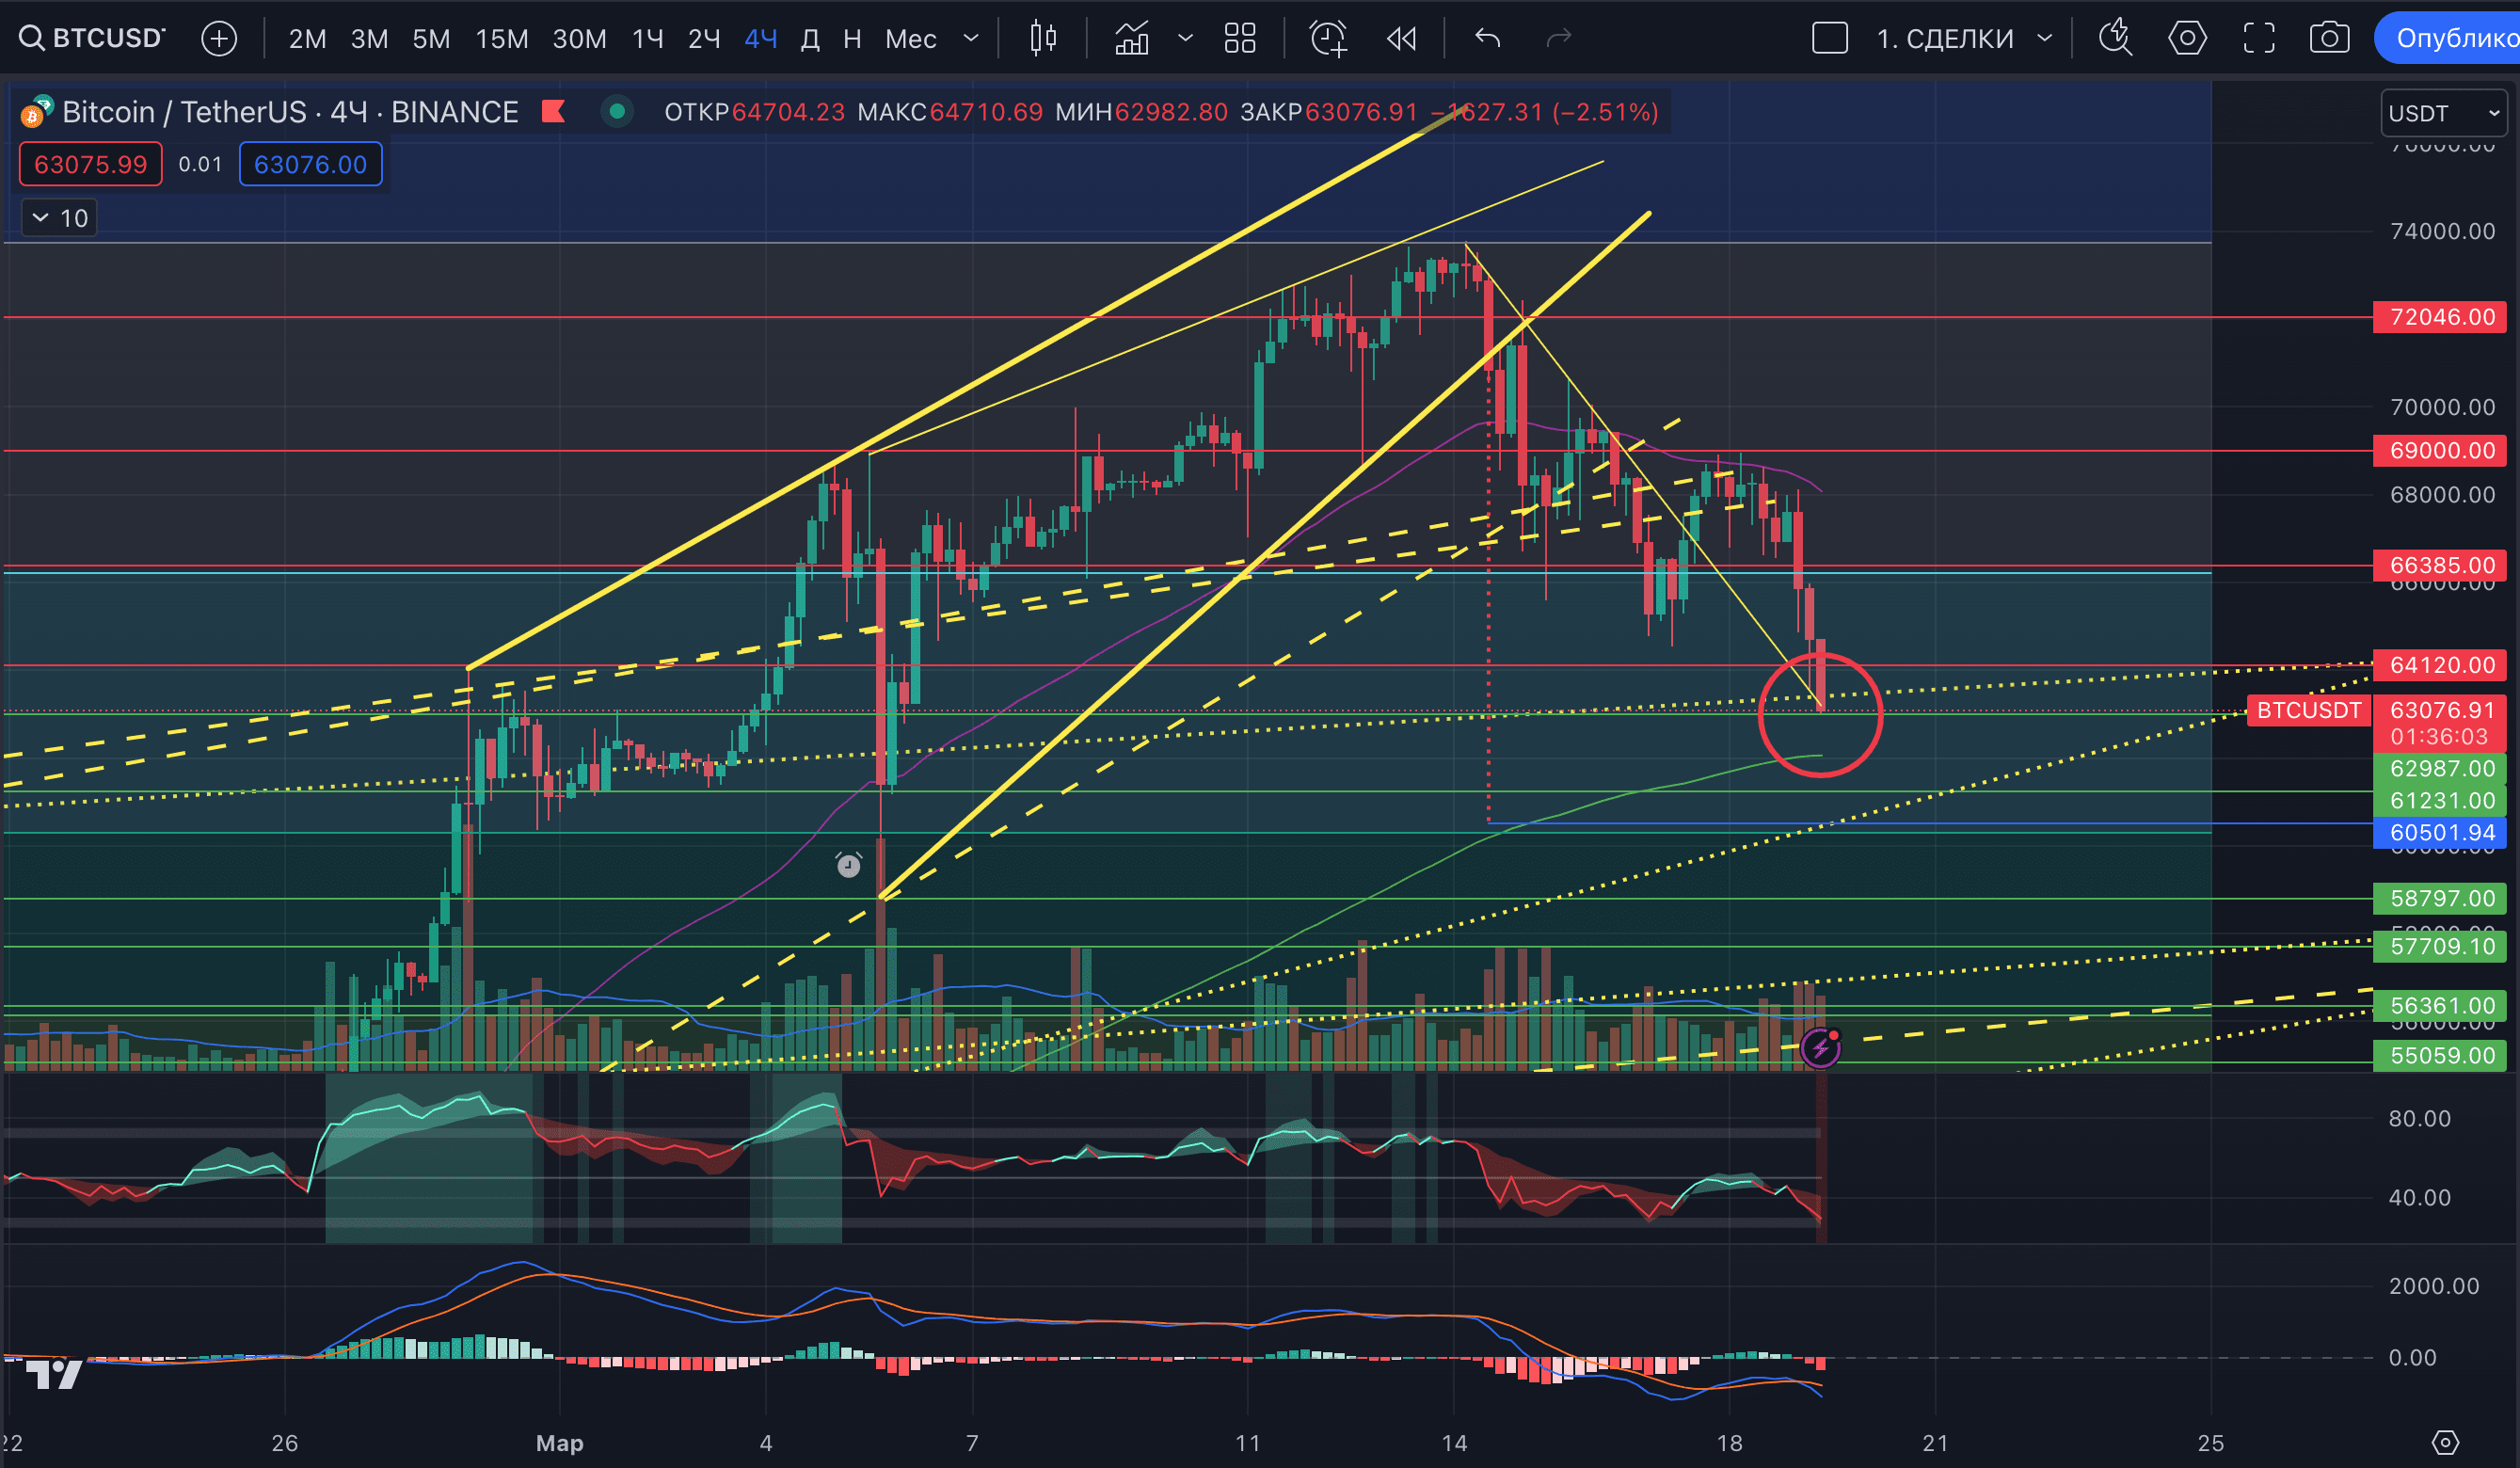Open chart settings hexagon icon
2520x1468 pixels.
click(2187, 38)
